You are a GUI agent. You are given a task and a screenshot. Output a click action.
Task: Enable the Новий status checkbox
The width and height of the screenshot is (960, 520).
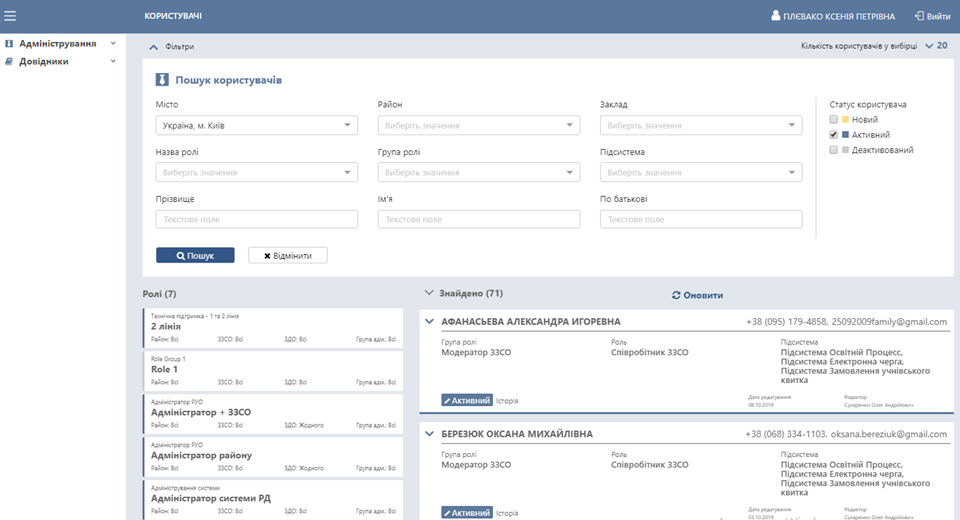[x=833, y=120]
